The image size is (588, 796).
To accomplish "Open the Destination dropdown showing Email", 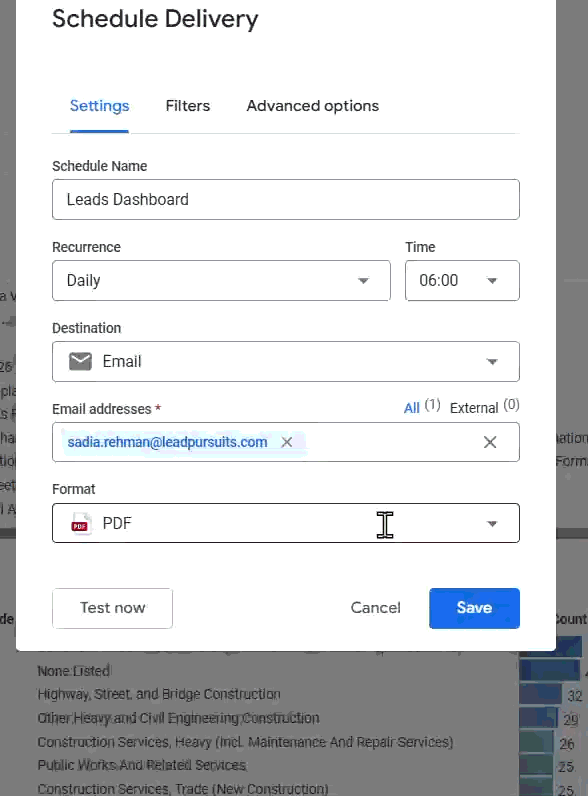I will 285,361.
